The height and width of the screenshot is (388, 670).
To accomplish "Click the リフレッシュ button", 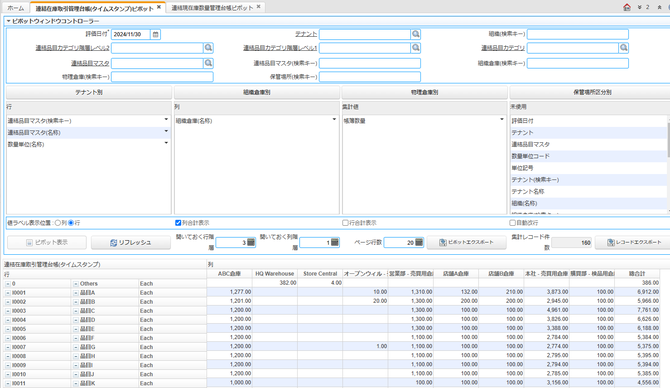I will (131, 242).
